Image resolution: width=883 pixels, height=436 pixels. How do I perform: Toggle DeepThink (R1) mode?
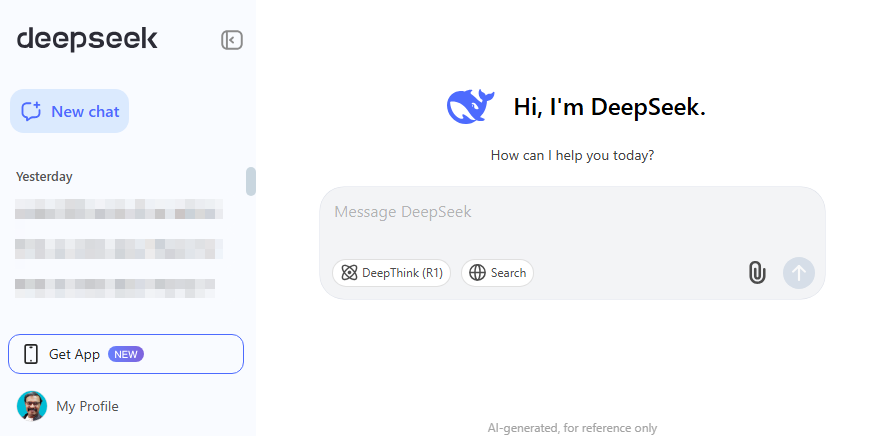click(391, 273)
